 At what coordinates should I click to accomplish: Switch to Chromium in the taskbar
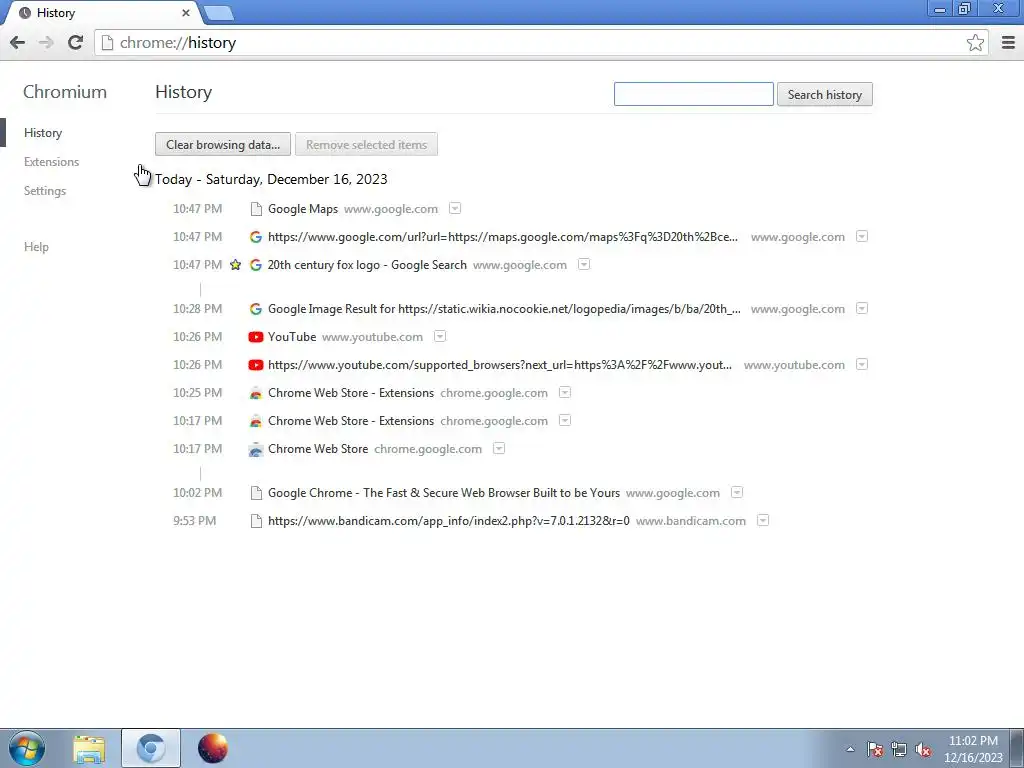(x=151, y=748)
